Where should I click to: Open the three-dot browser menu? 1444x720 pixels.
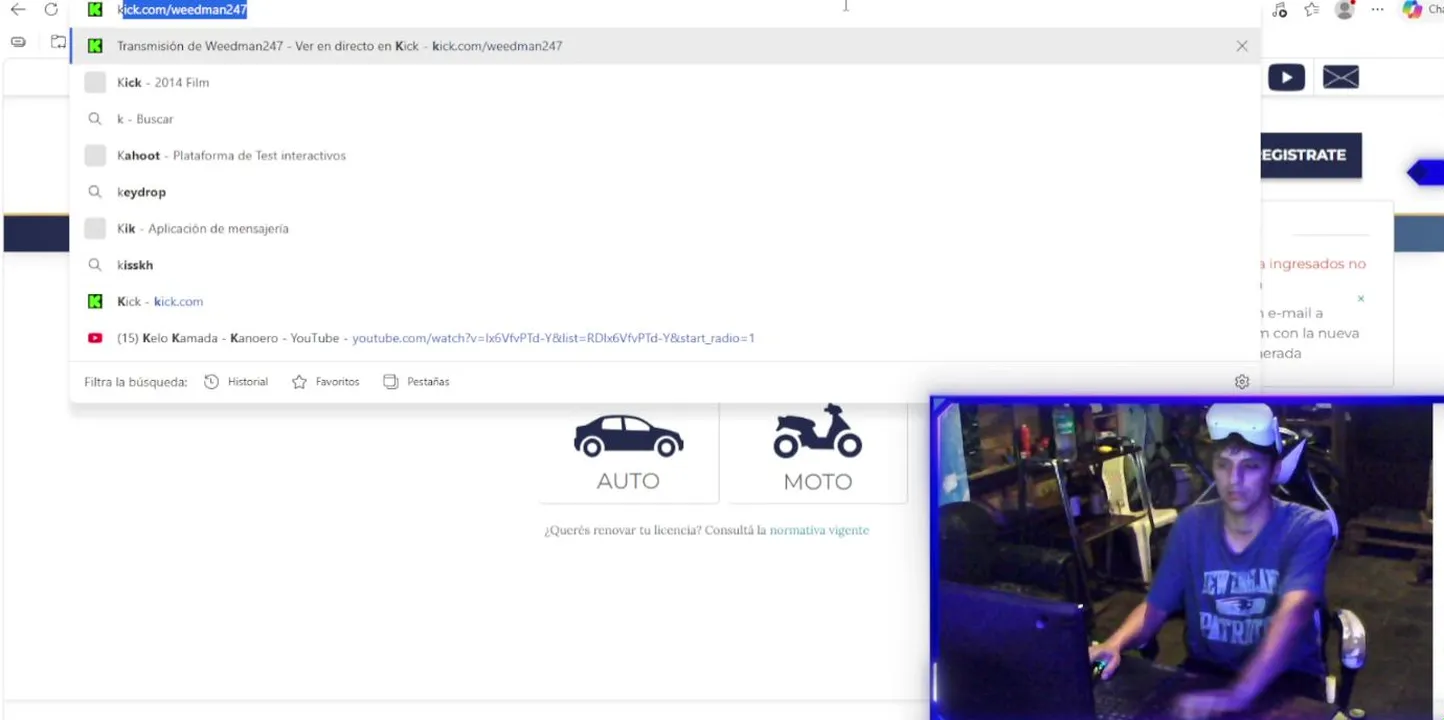click(x=1377, y=10)
